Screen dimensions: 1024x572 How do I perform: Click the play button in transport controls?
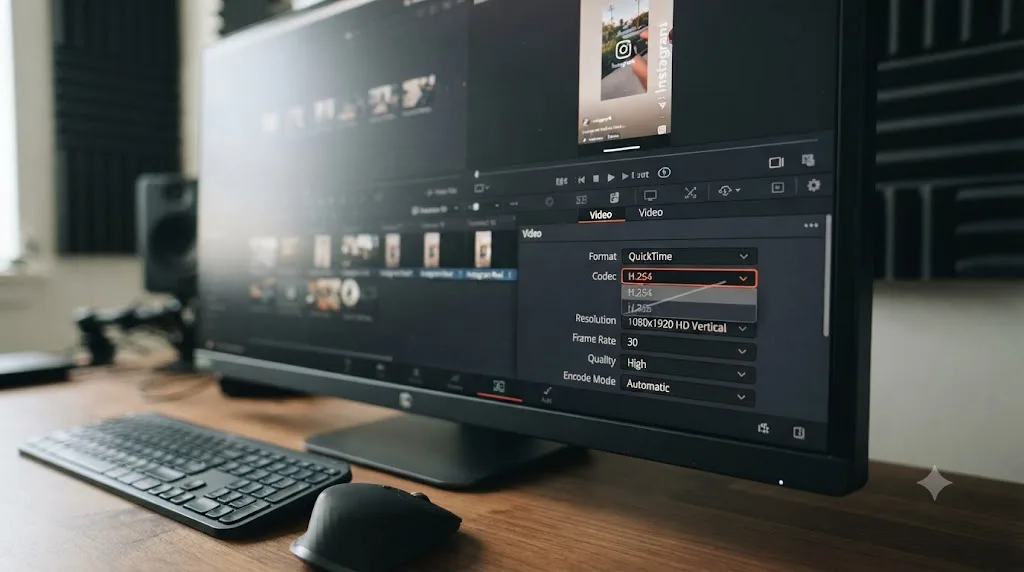click(611, 177)
